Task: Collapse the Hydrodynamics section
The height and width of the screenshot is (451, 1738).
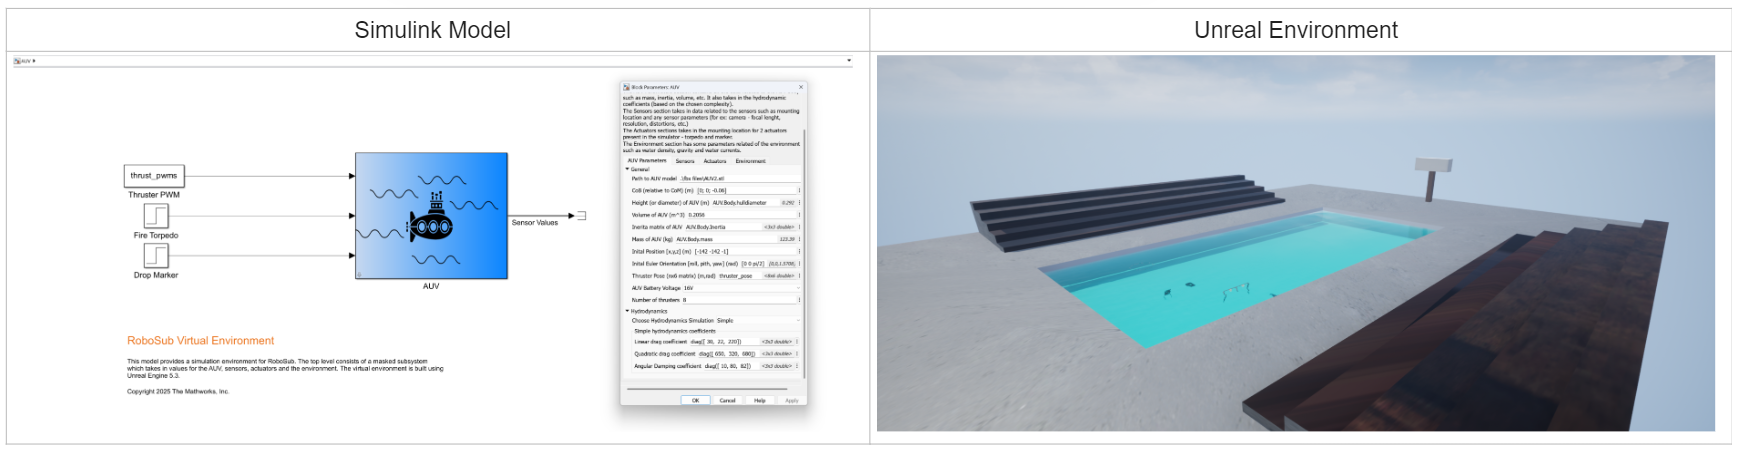Action: click(627, 311)
